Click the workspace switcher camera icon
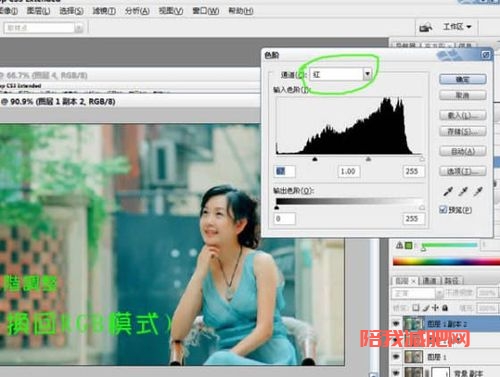500x377 pixels. pyautogui.click(x=426, y=27)
